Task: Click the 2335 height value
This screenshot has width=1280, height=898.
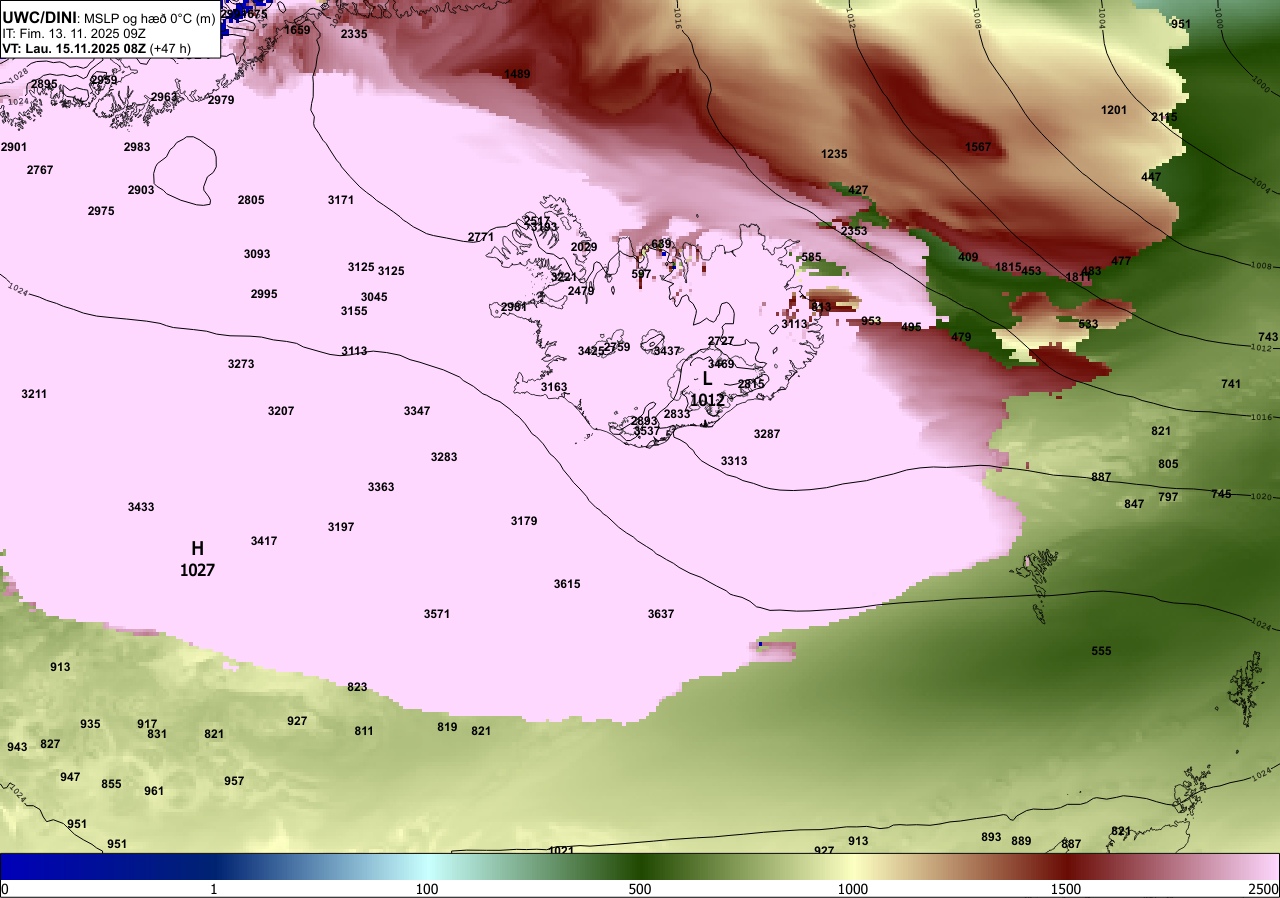Action: click(x=354, y=34)
